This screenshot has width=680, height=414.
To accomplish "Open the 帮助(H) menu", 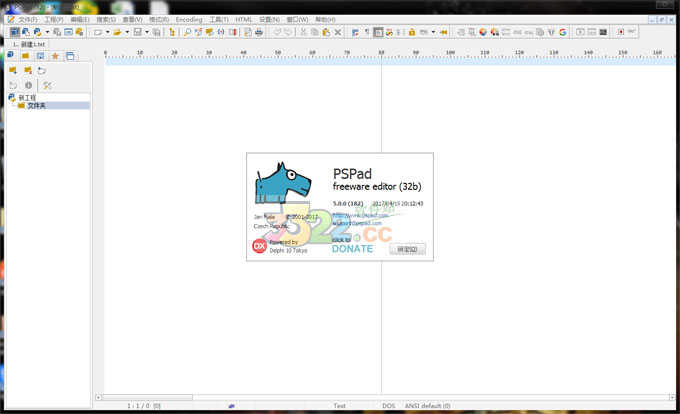I will click(325, 20).
